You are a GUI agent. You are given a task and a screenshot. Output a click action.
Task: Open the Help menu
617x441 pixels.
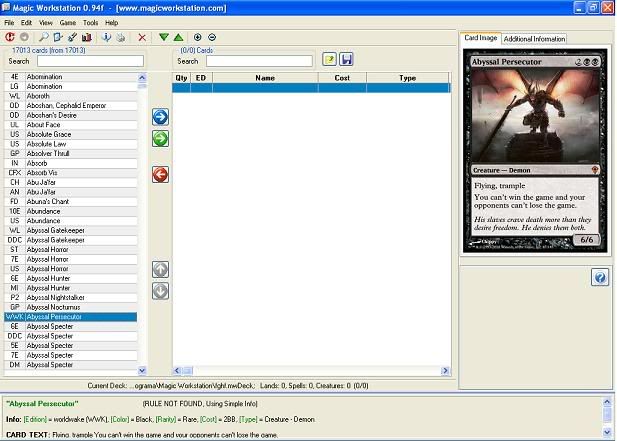click(x=111, y=23)
